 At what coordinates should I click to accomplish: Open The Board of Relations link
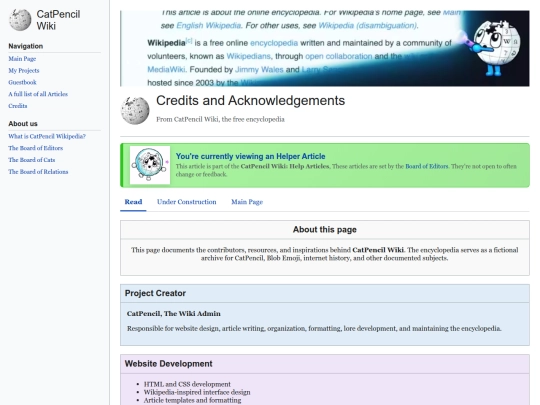click(x=38, y=172)
